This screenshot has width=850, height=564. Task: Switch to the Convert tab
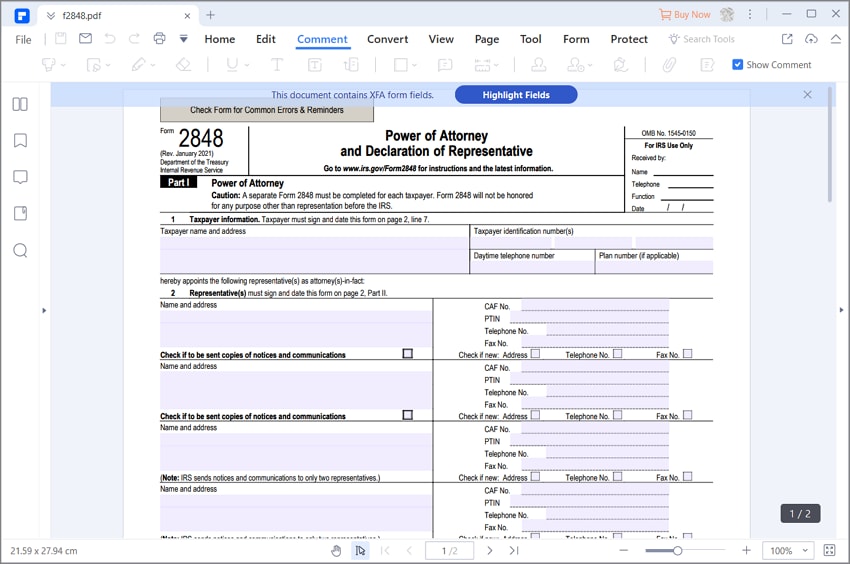pyautogui.click(x=388, y=39)
